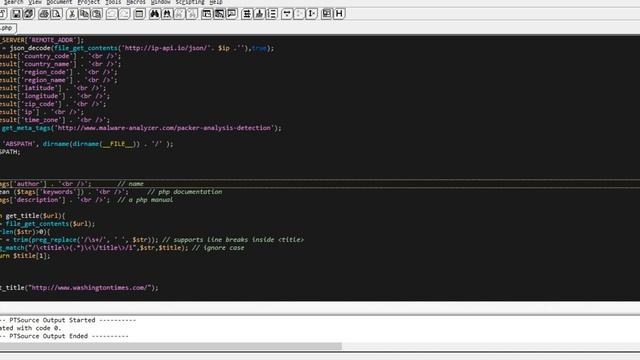Image resolution: width=640 pixels, height=360 pixels.
Task: Select the .php document tab
Action: pos(8,28)
